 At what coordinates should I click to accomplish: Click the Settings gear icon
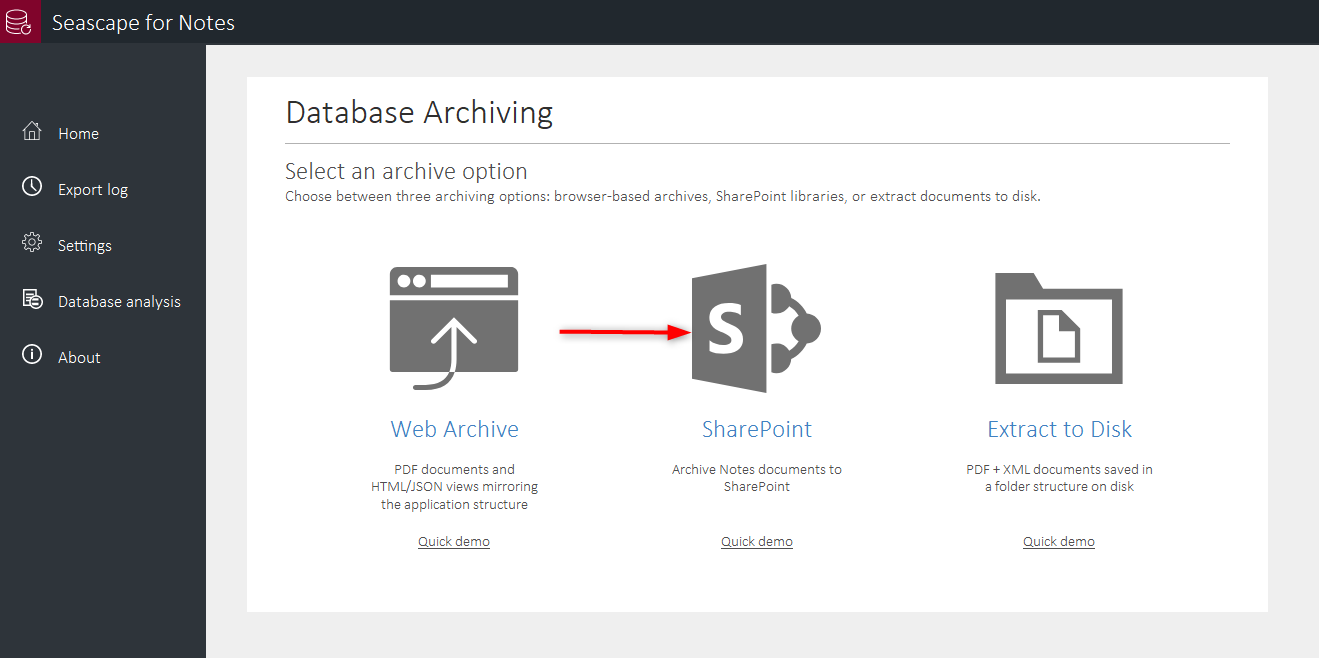[x=32, y=243]
